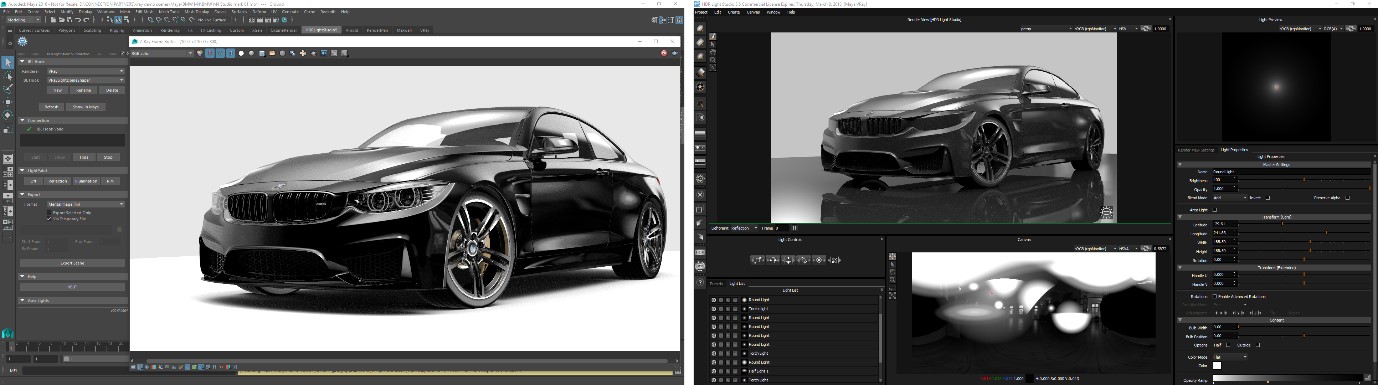Screen dimensions: 1378x385
Task: Toggle Export Rendered Only checkbox
Action: click(x=50, y=212)
